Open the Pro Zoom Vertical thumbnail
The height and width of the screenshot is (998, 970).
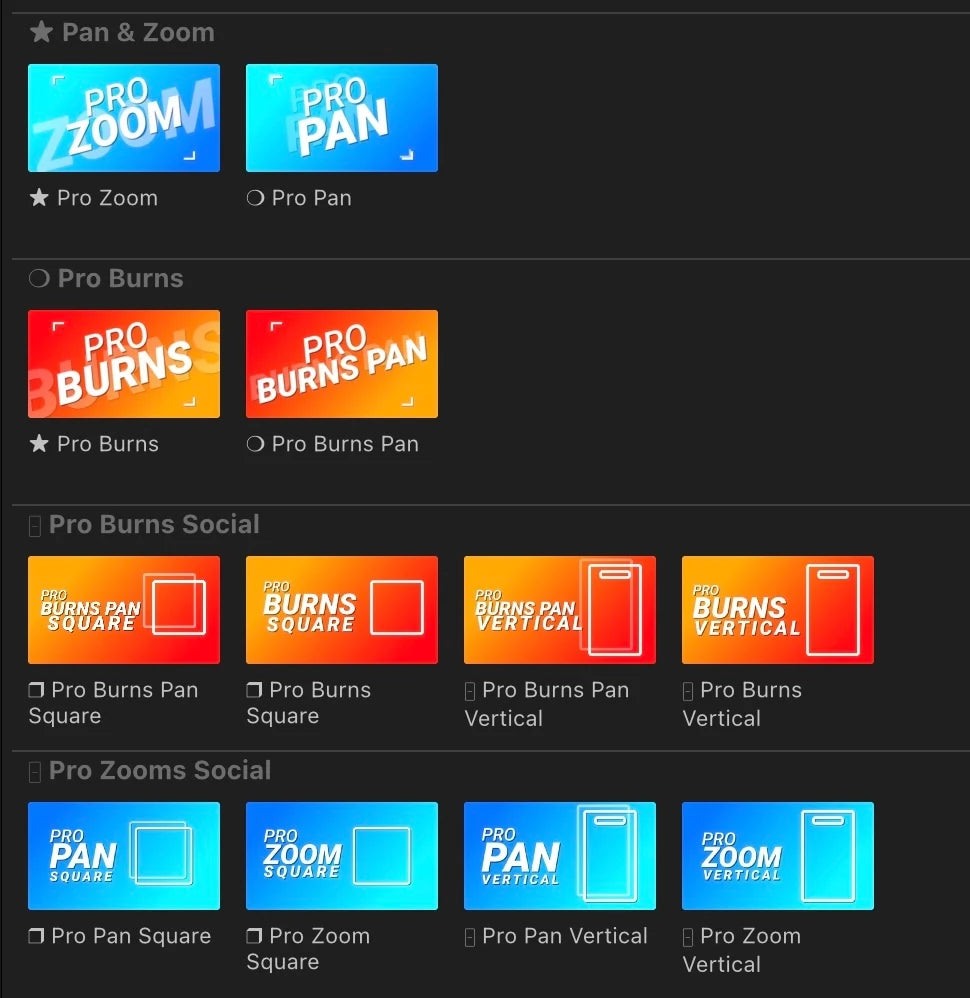(778, 856)
